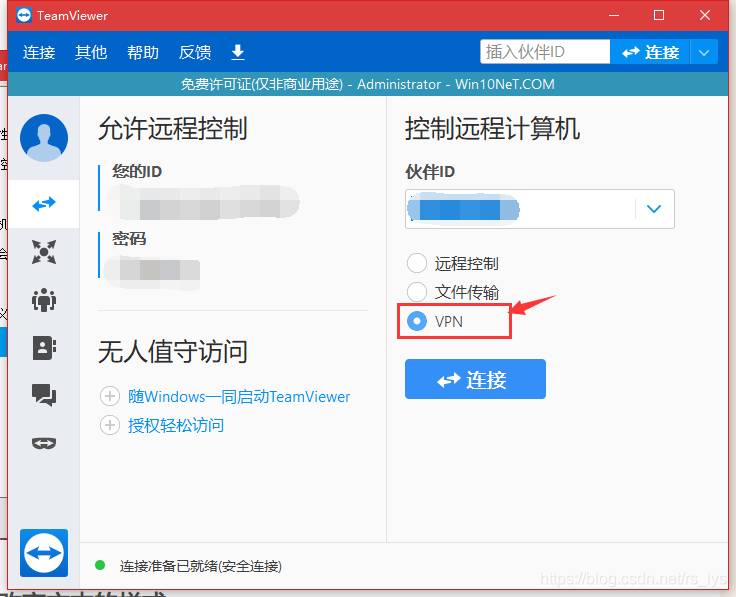The height and width of the screenshot is (597, 736).
Task: Open 随Windows一同启动TeamViewer link
Action: pyautogui.click(x=239, y=397)
